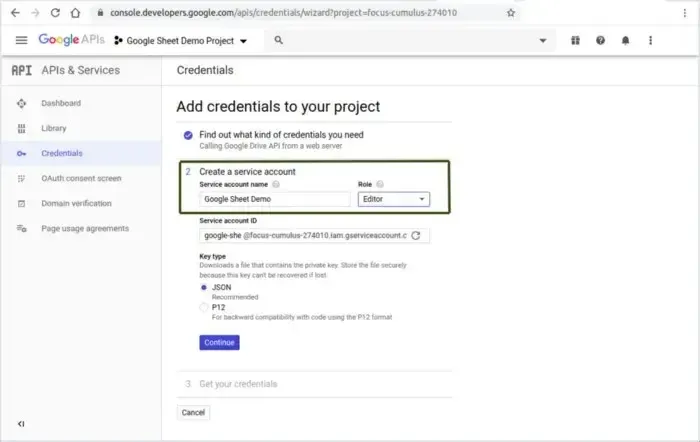Open the Role dropdown set to Editor

(394, 199)
